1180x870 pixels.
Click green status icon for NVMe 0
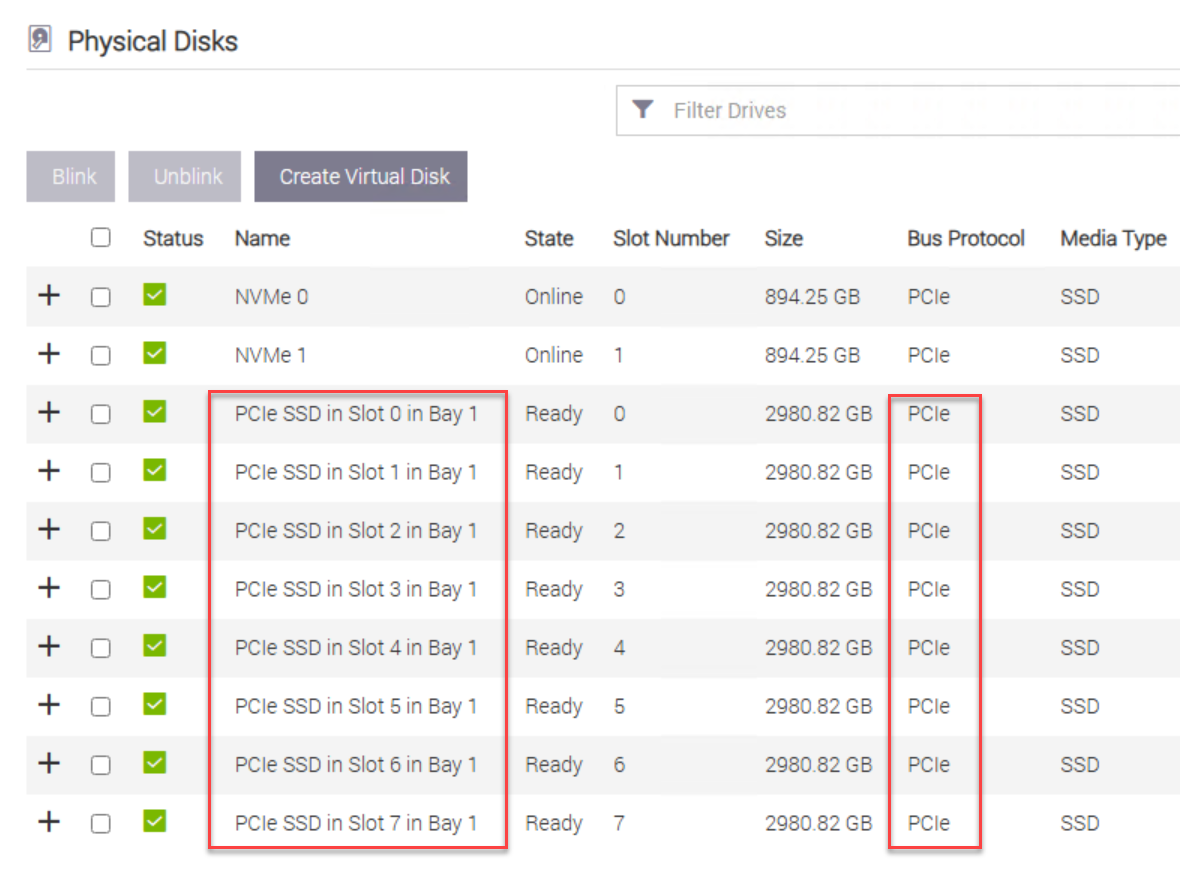[x=155, y=296]
